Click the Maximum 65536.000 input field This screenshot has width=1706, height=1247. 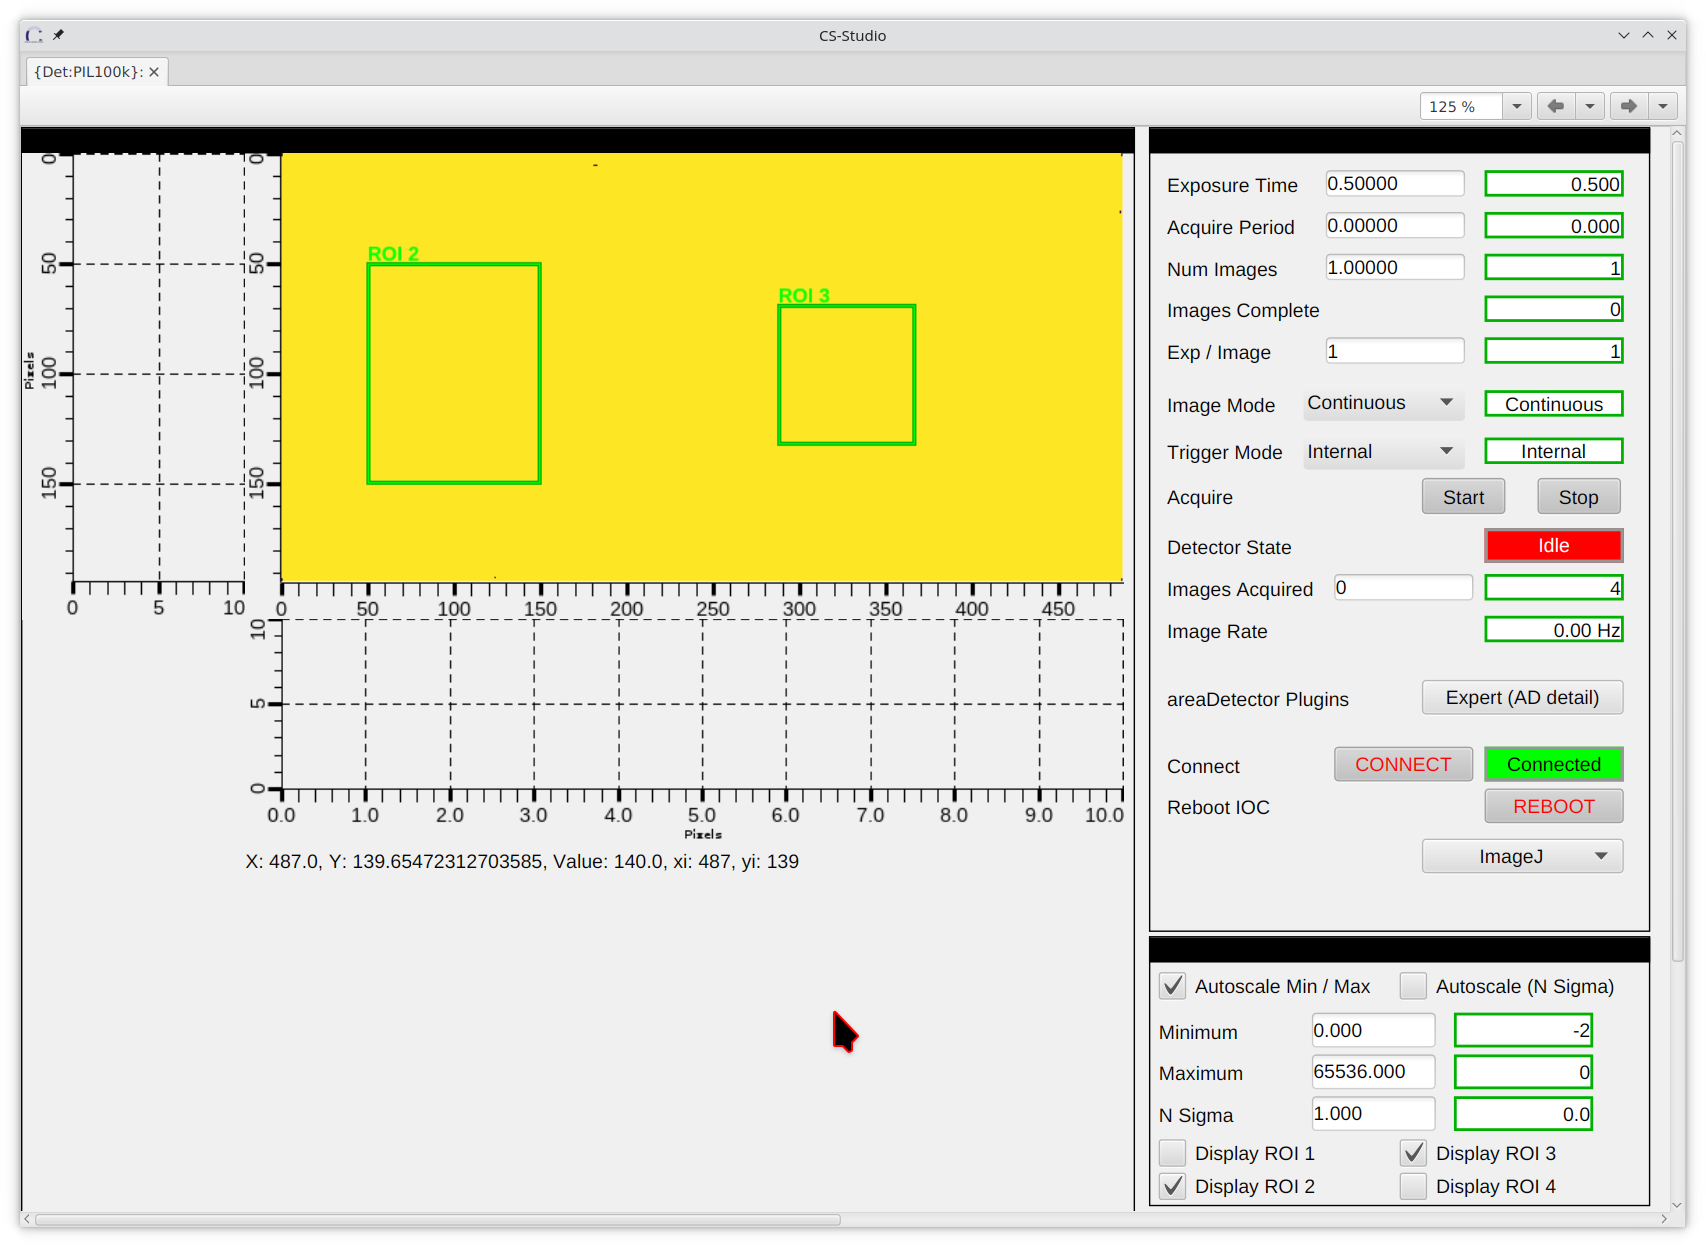(x=1373, y=1072)
